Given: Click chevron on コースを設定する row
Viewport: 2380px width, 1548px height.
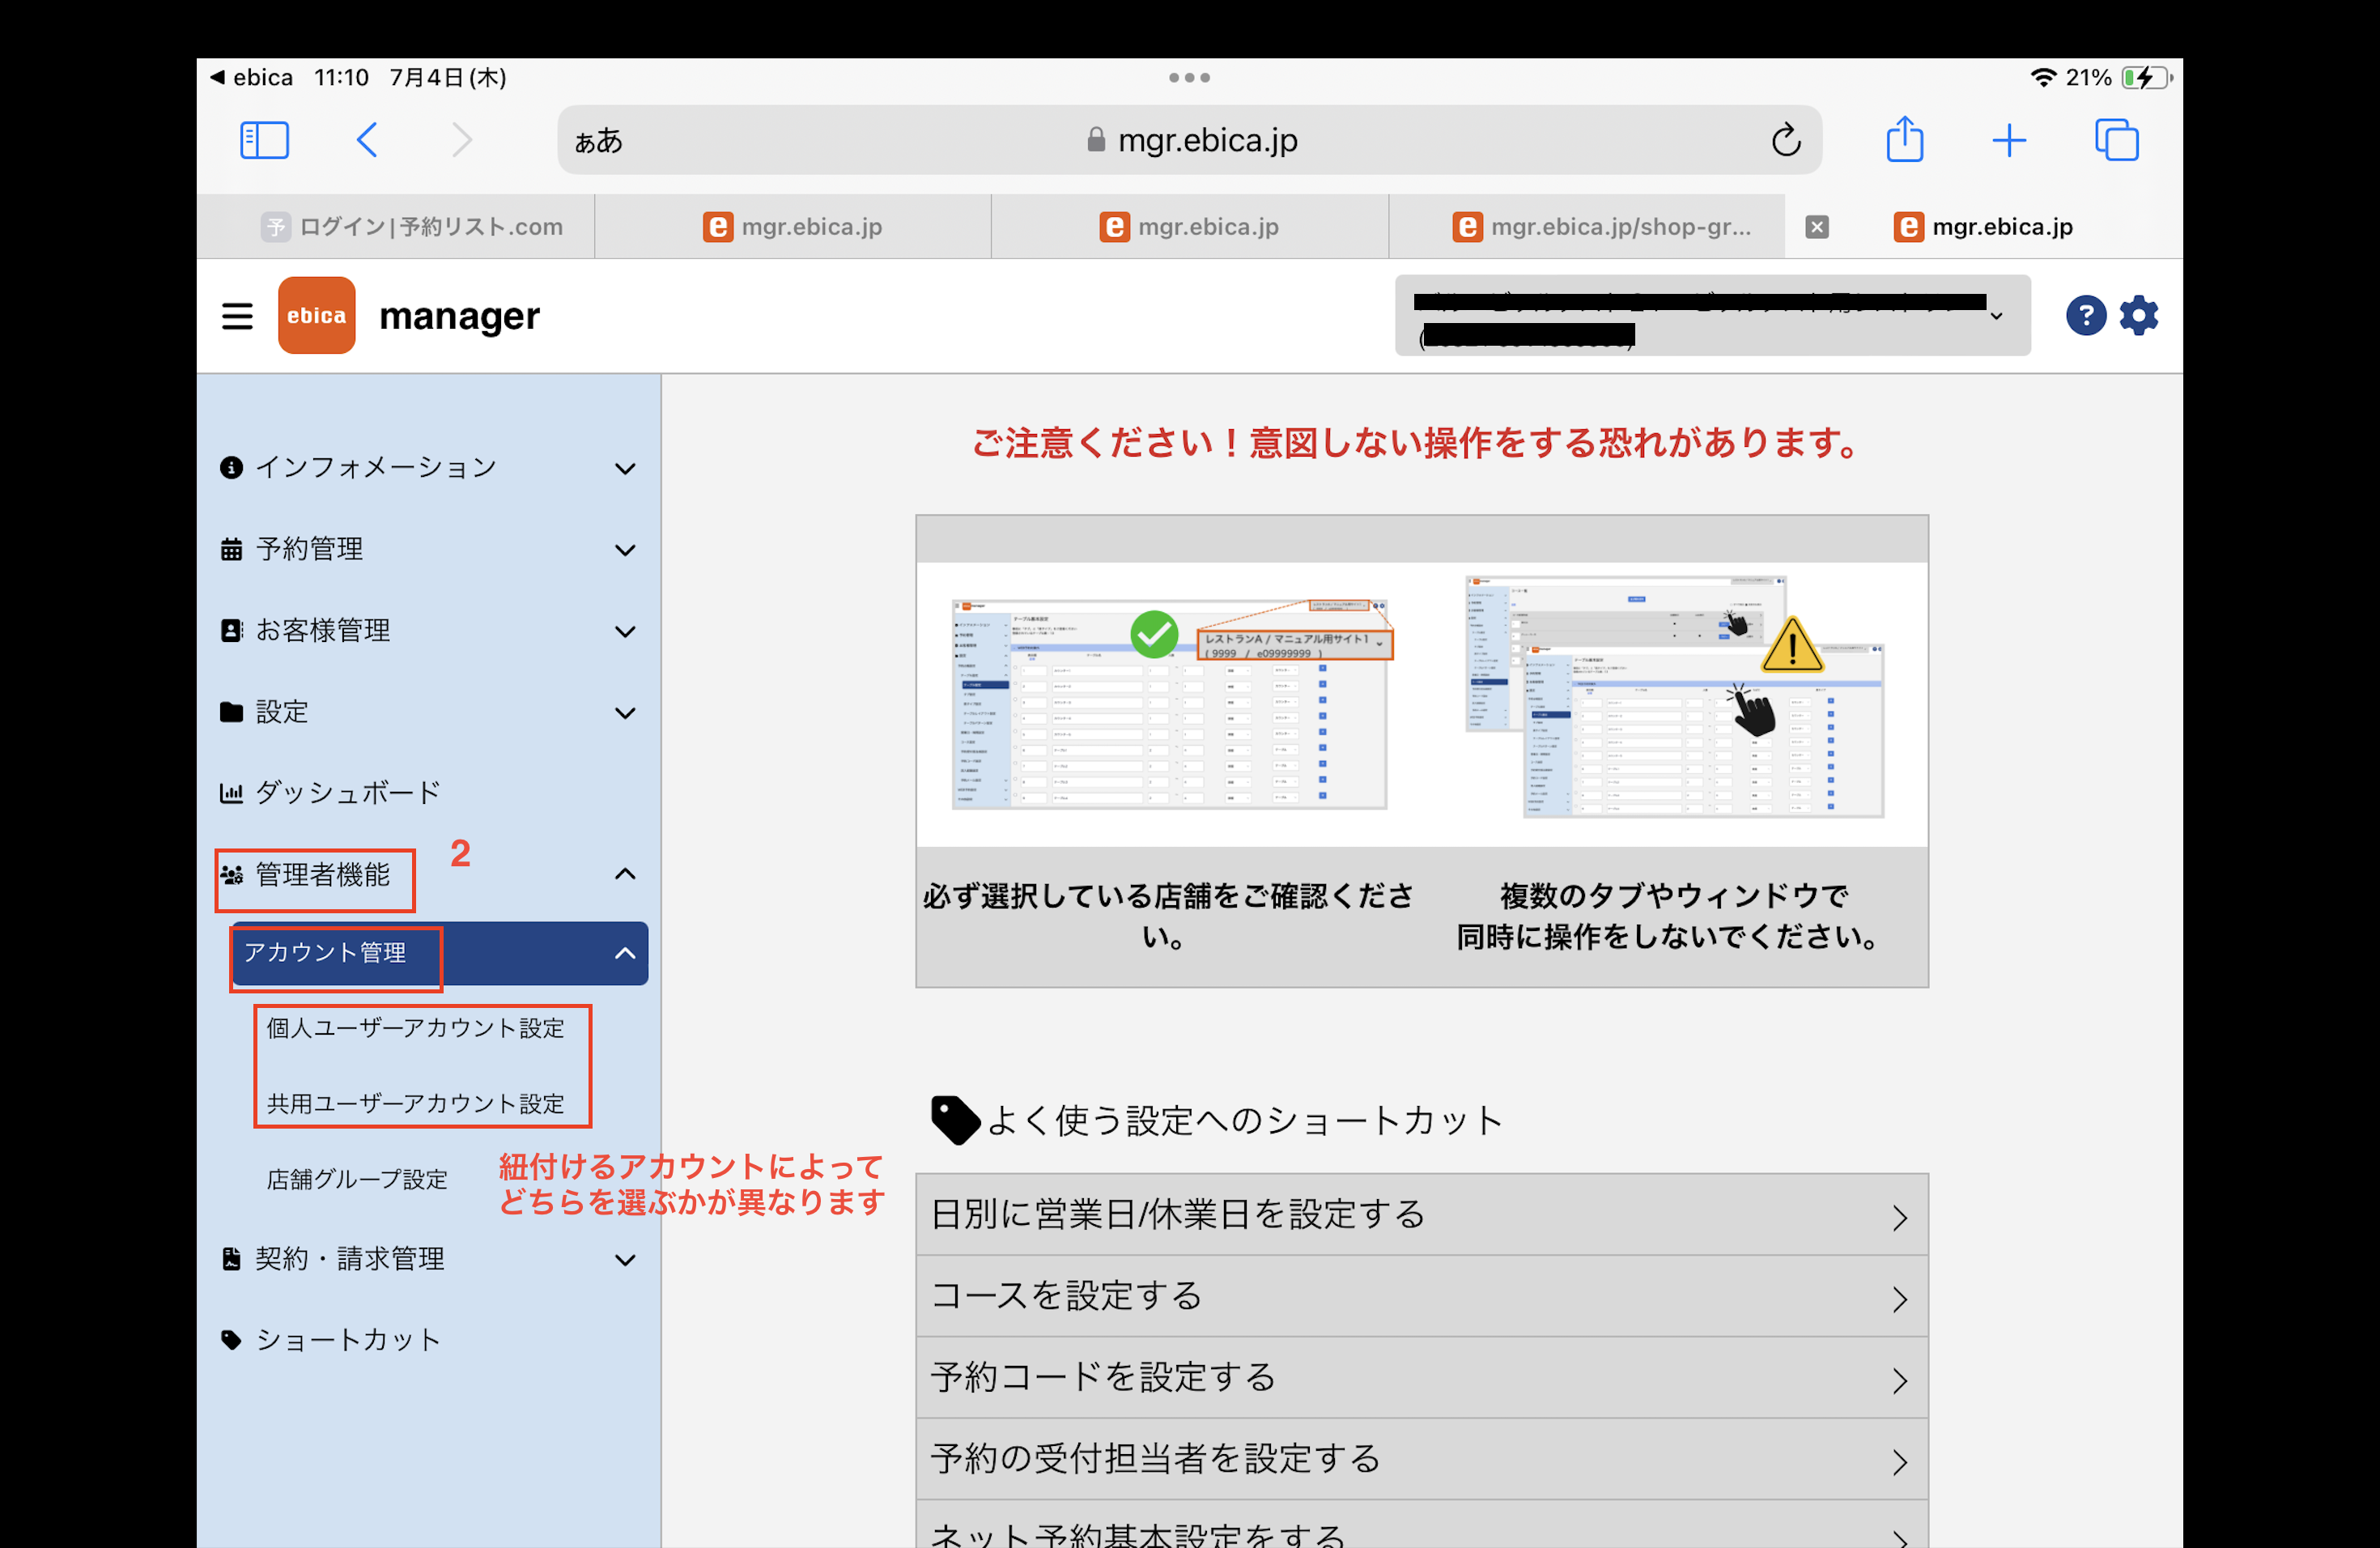Looking at the screenshot, I should tap(1900, 1299).
